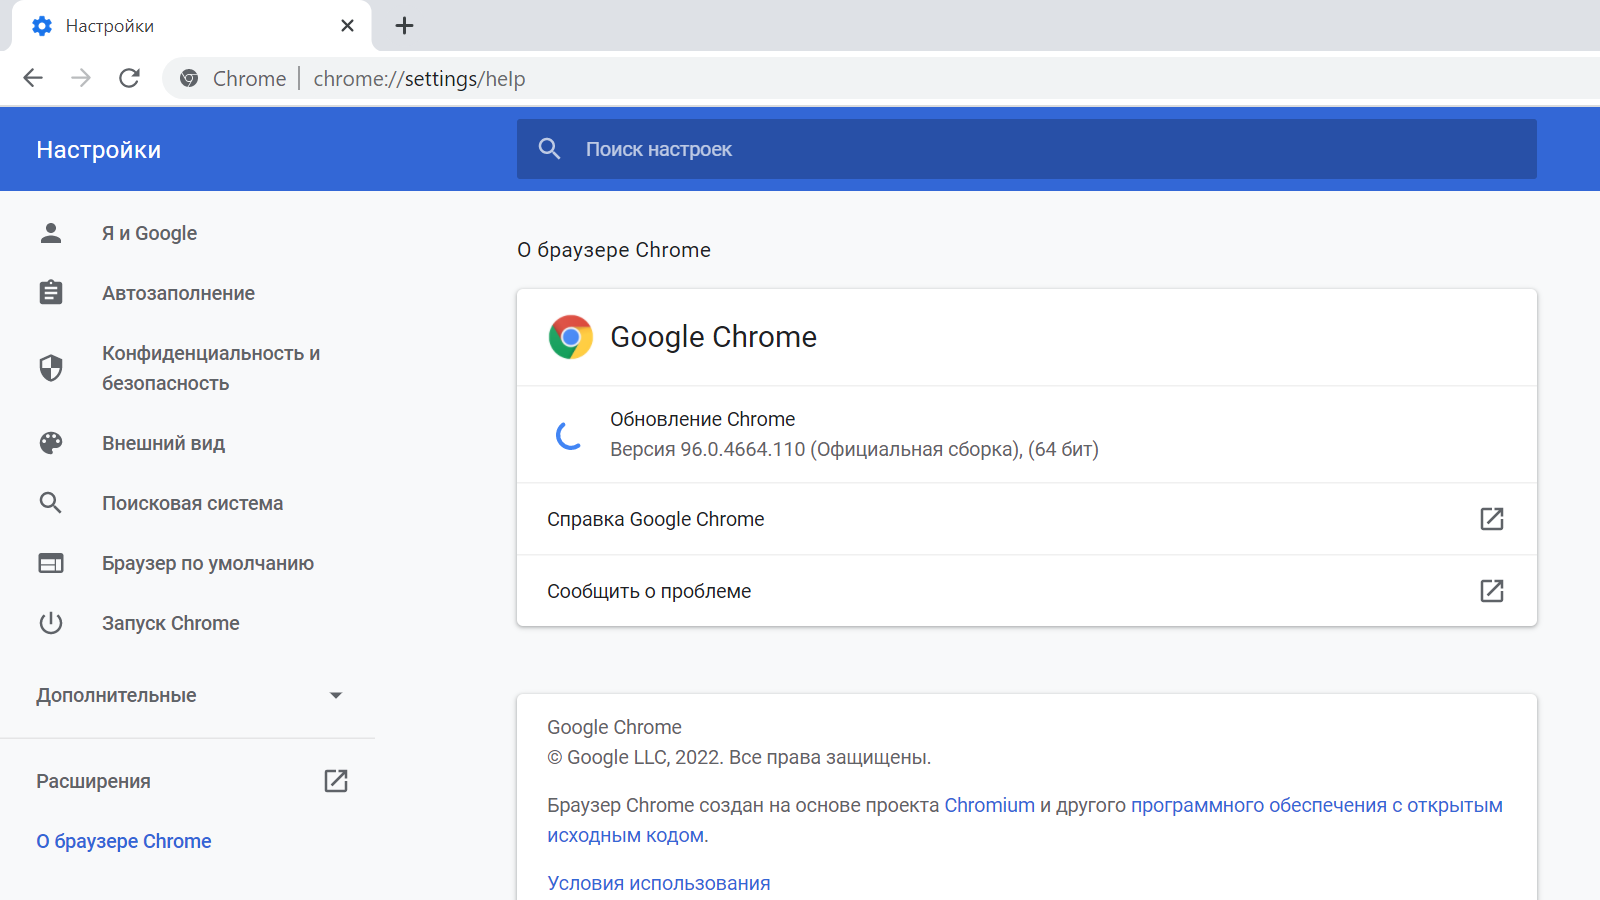Click the Настройки header title
Image resolution: width=1600 pixels, height=900 pixels.
pyautogui.click(x=99, y=150)
